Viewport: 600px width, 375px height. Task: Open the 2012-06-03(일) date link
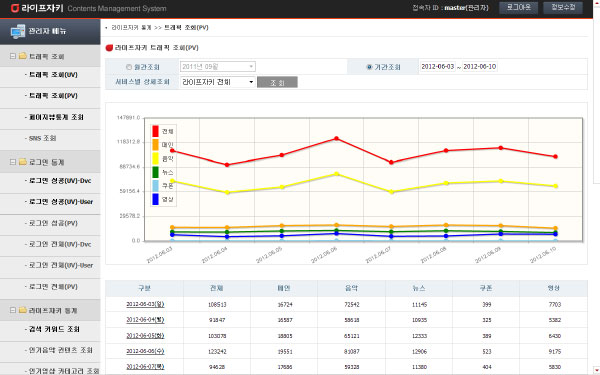145,305
